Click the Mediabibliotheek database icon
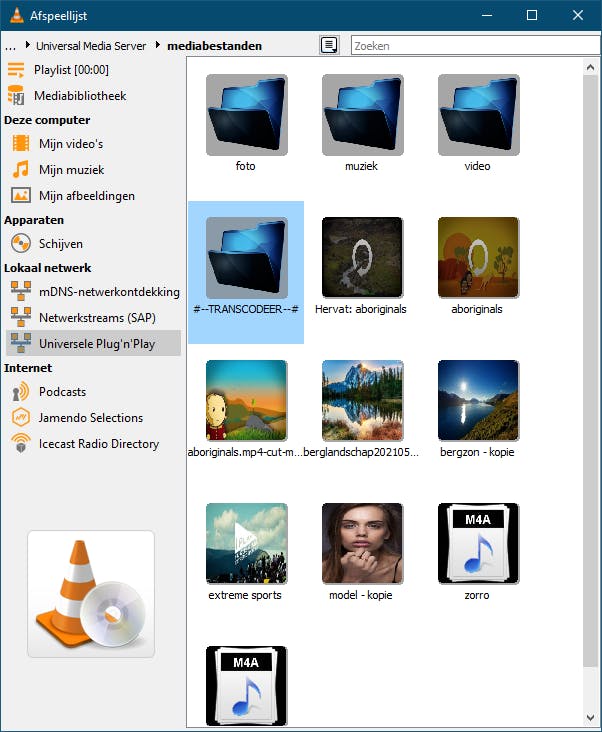The image size is (602, 732). point(16,96)
